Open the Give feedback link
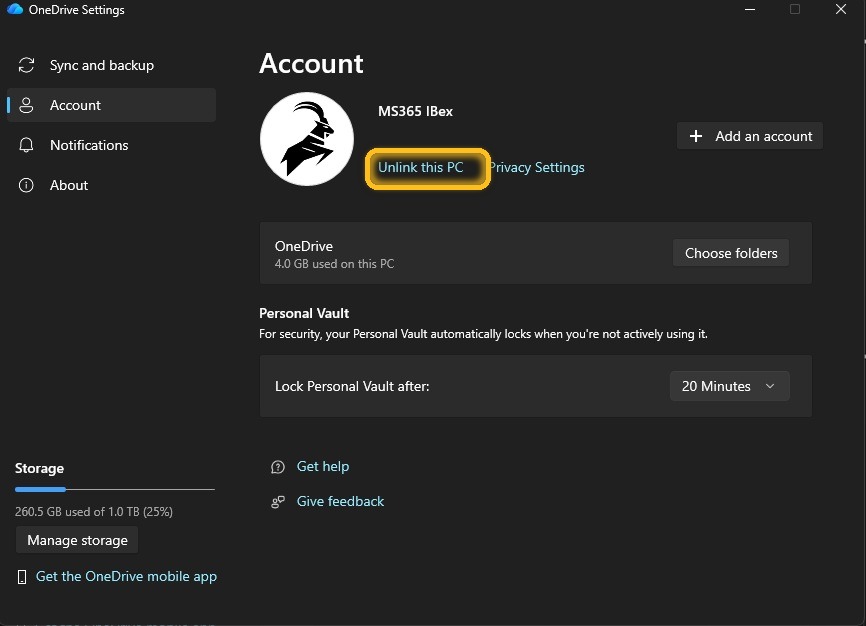 340,501
